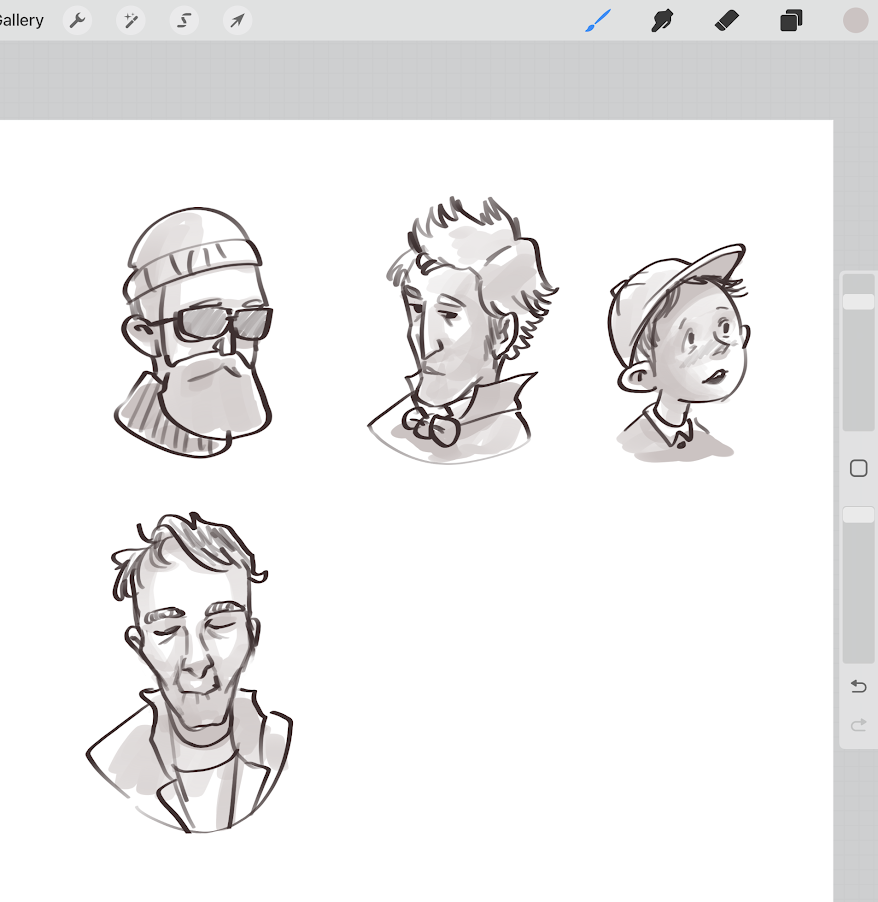Open the active color swatch picker

[x=855, y=20]
